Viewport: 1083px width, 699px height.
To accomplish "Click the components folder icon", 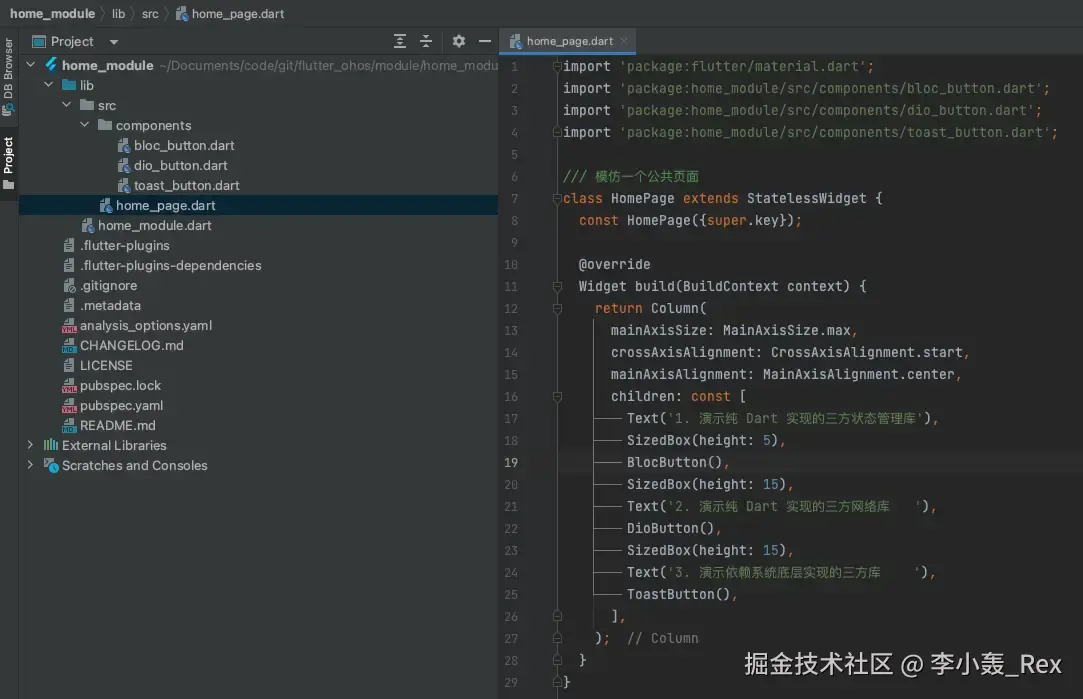I will [x=105, y=125].
